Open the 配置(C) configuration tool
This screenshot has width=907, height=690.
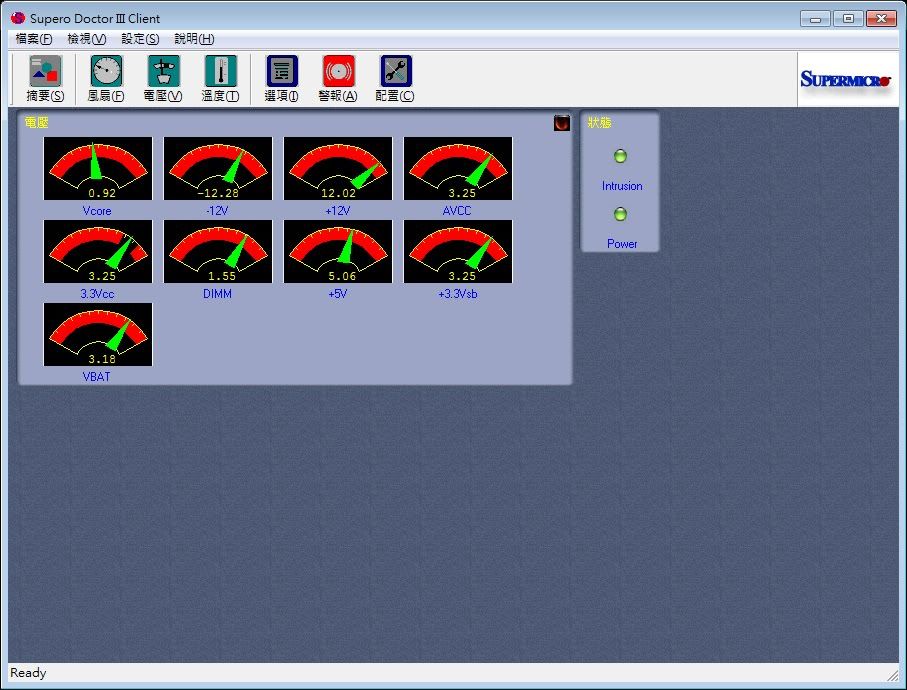[395, 79]
